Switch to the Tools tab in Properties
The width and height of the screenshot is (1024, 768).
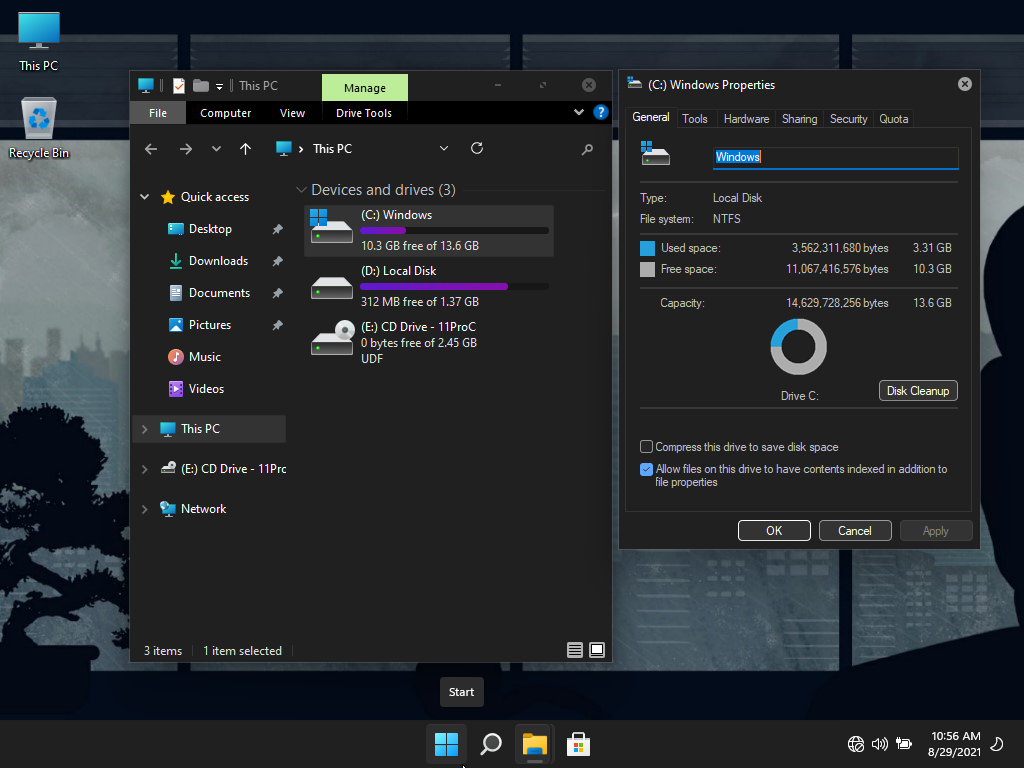pos(695,119)
